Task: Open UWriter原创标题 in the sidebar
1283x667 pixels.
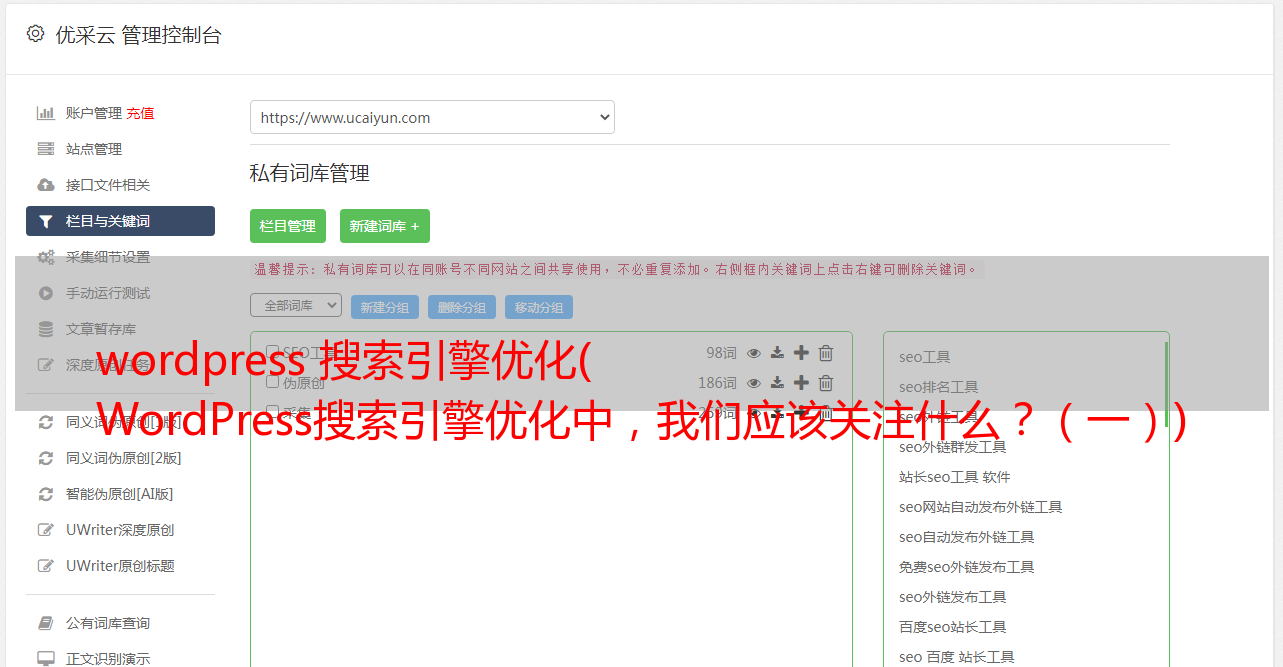Action: point(120,566)
